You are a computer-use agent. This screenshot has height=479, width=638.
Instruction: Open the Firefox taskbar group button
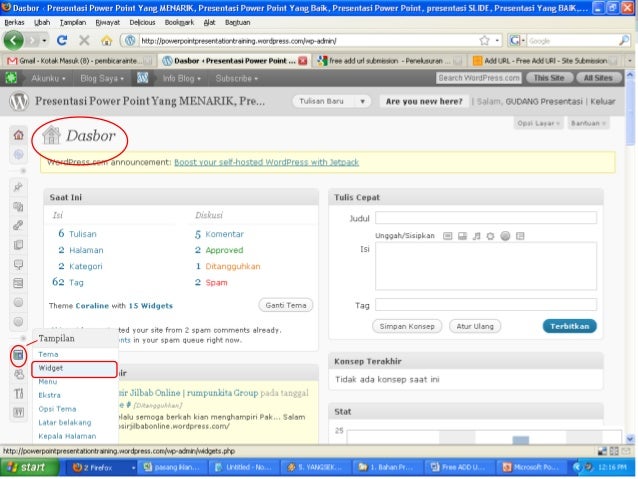pos(100,467)
